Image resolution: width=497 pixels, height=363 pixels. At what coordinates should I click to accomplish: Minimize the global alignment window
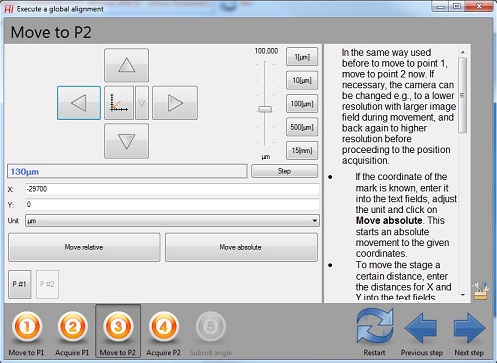click(440, 6)
